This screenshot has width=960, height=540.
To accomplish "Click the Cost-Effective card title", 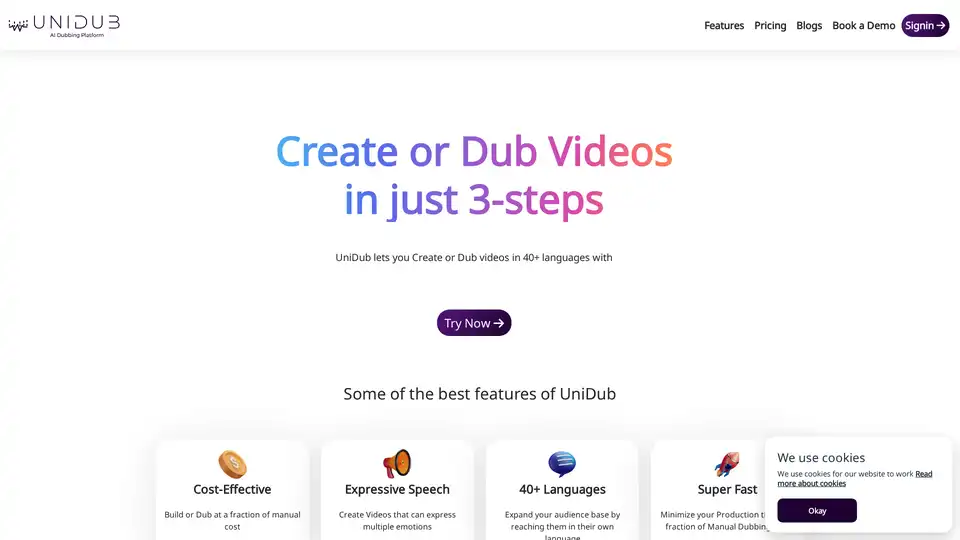I will pos(232,490).
